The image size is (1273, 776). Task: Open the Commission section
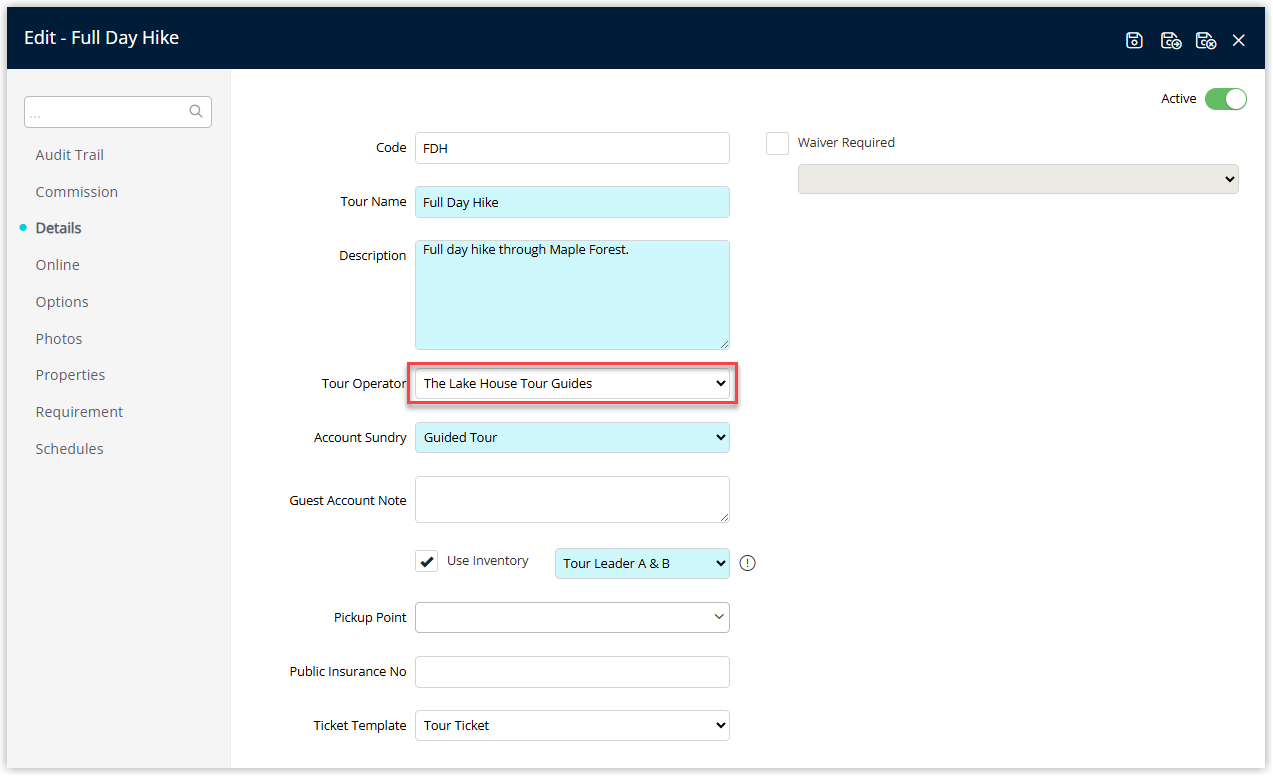pyautogui.click(x=77, y=192)
